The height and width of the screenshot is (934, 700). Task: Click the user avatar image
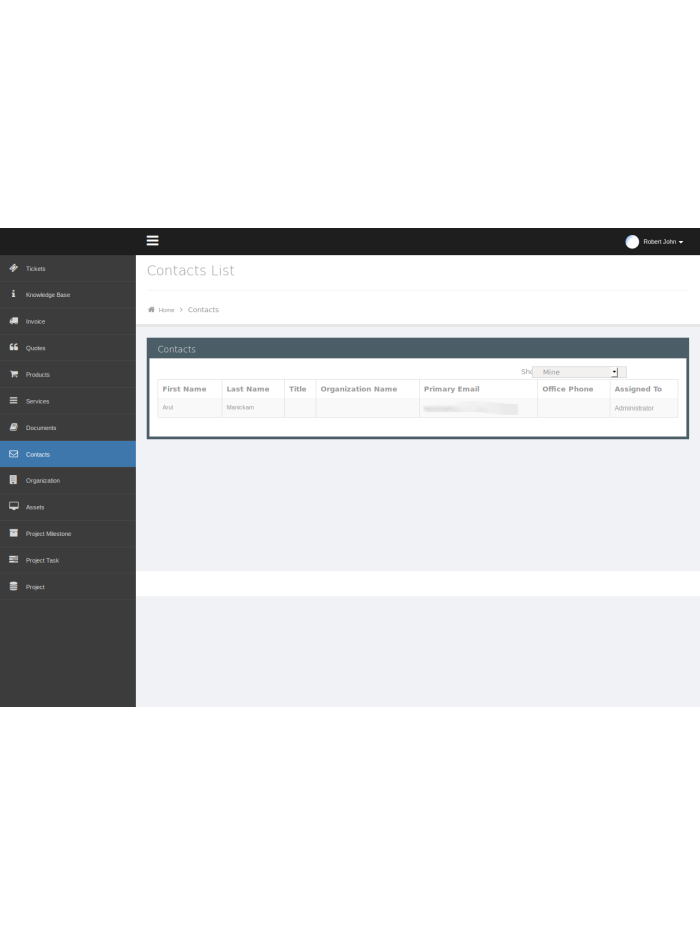[632, 242]
